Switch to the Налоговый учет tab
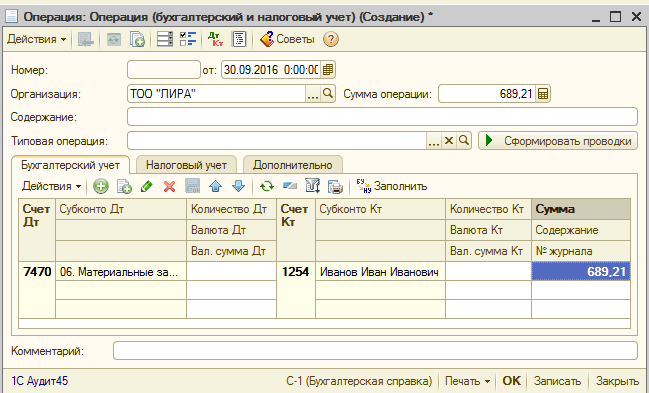Viewport: 649px width, 393px height. coord(186,165)
